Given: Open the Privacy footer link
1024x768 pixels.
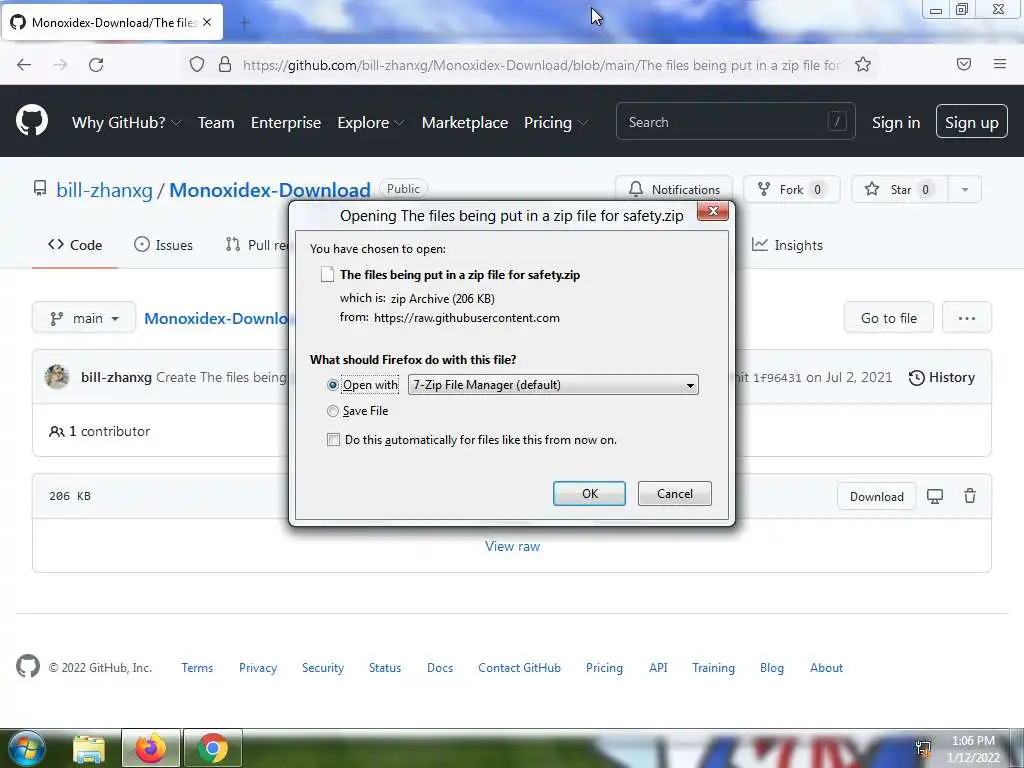Looking at the screenshot, I should click(x=257, y=667).
